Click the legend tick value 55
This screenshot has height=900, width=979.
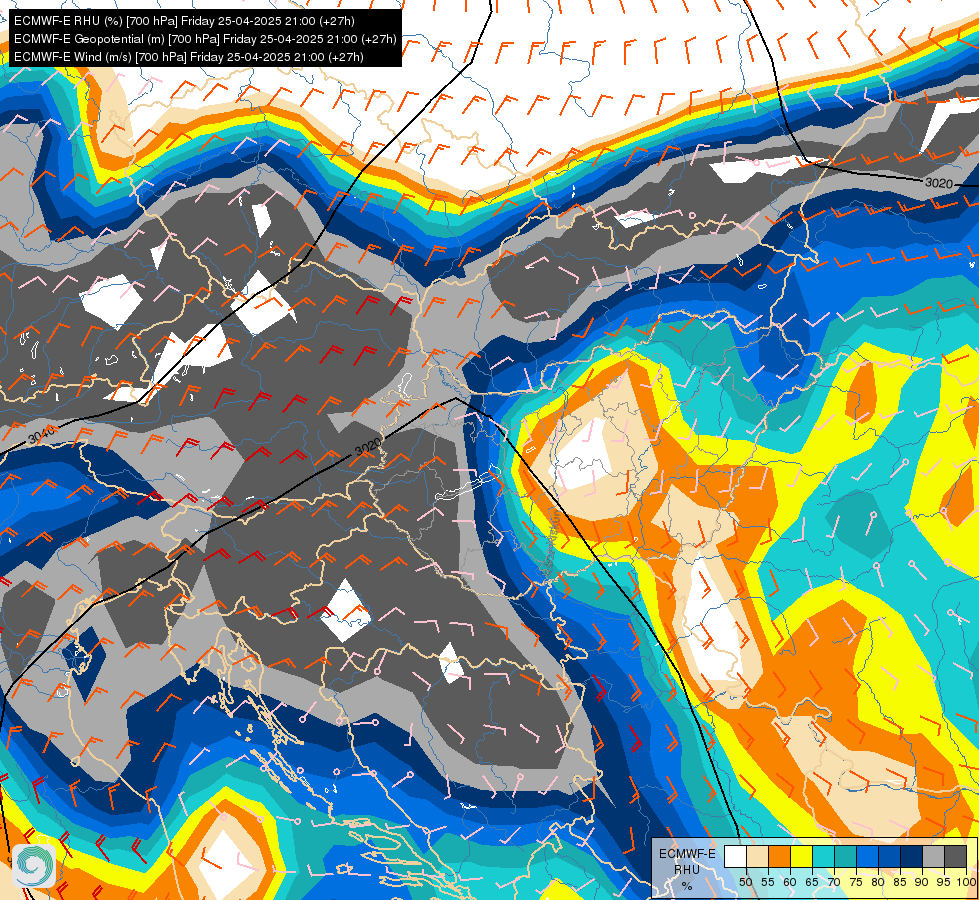click(768, 882)
